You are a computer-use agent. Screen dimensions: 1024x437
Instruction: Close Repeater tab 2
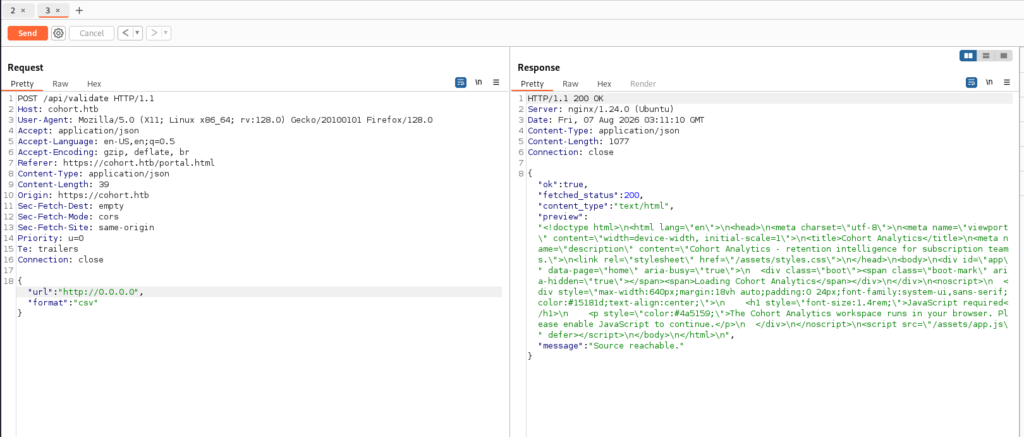24,10
